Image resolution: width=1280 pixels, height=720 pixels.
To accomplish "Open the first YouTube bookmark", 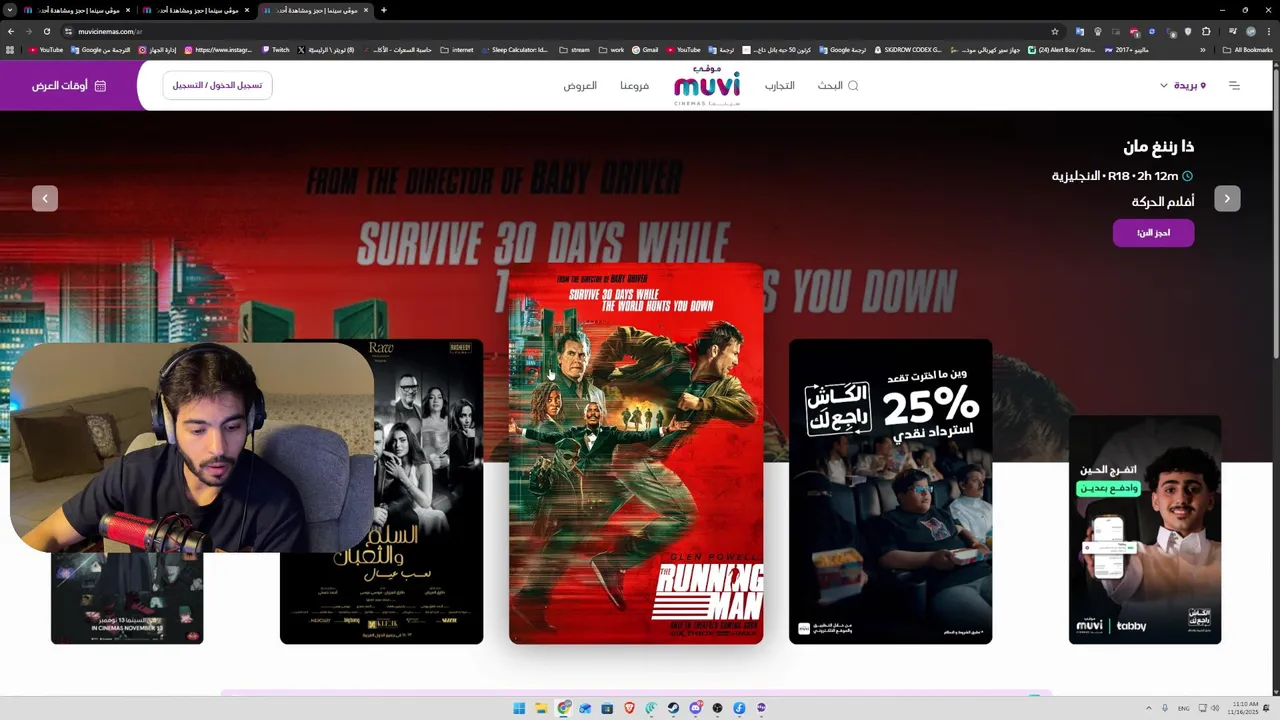I will tap(46, 49).
